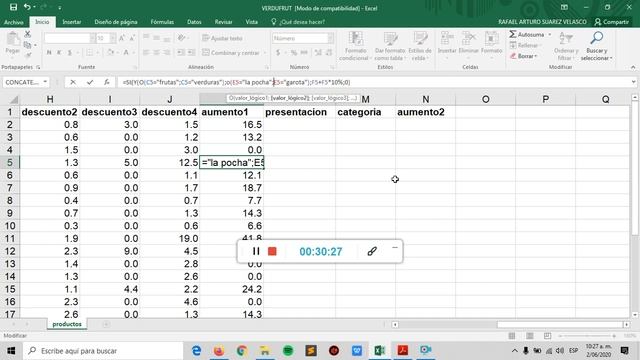Toggle underline S formatting
This screenshot has height=360, width=640.
(x=70, y=53)
